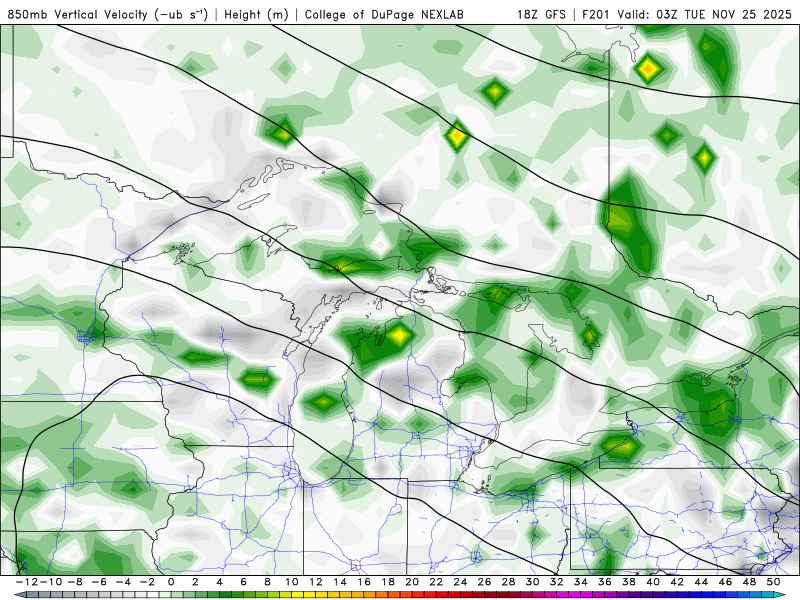Click the "20" value on the color scale
This screenshot has height=600, width=800.
point(412,582)
